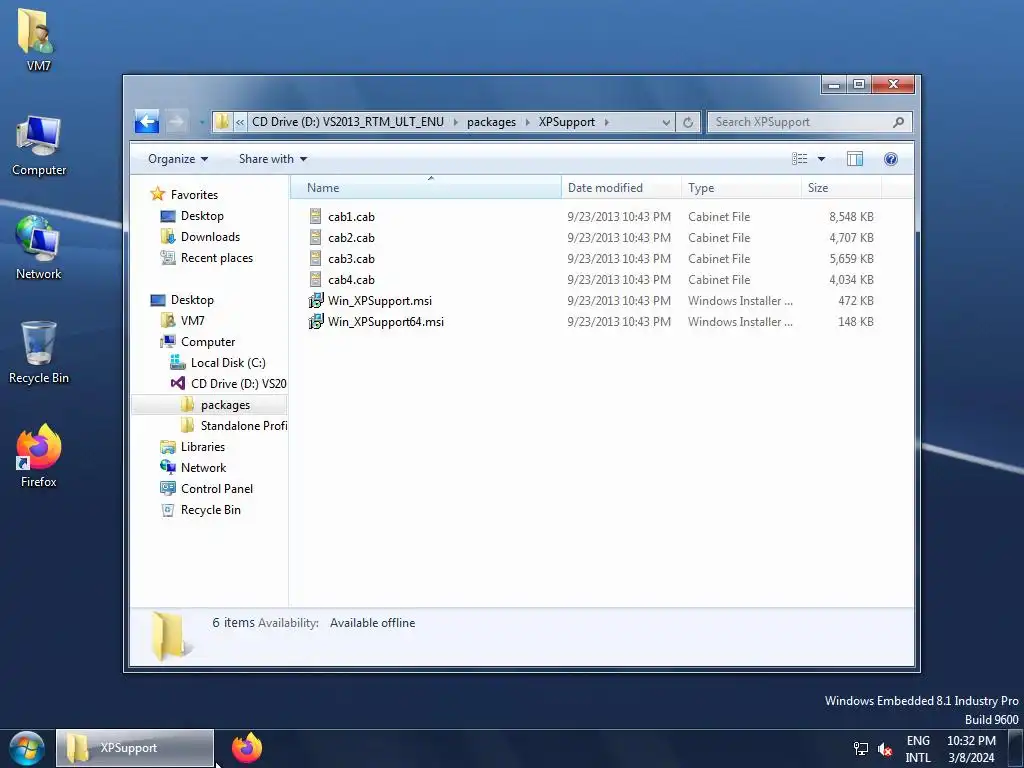Viewport: 1024px width, 768px height.
Task: Click the muted volume tray icon
Action: click(886, 749)
